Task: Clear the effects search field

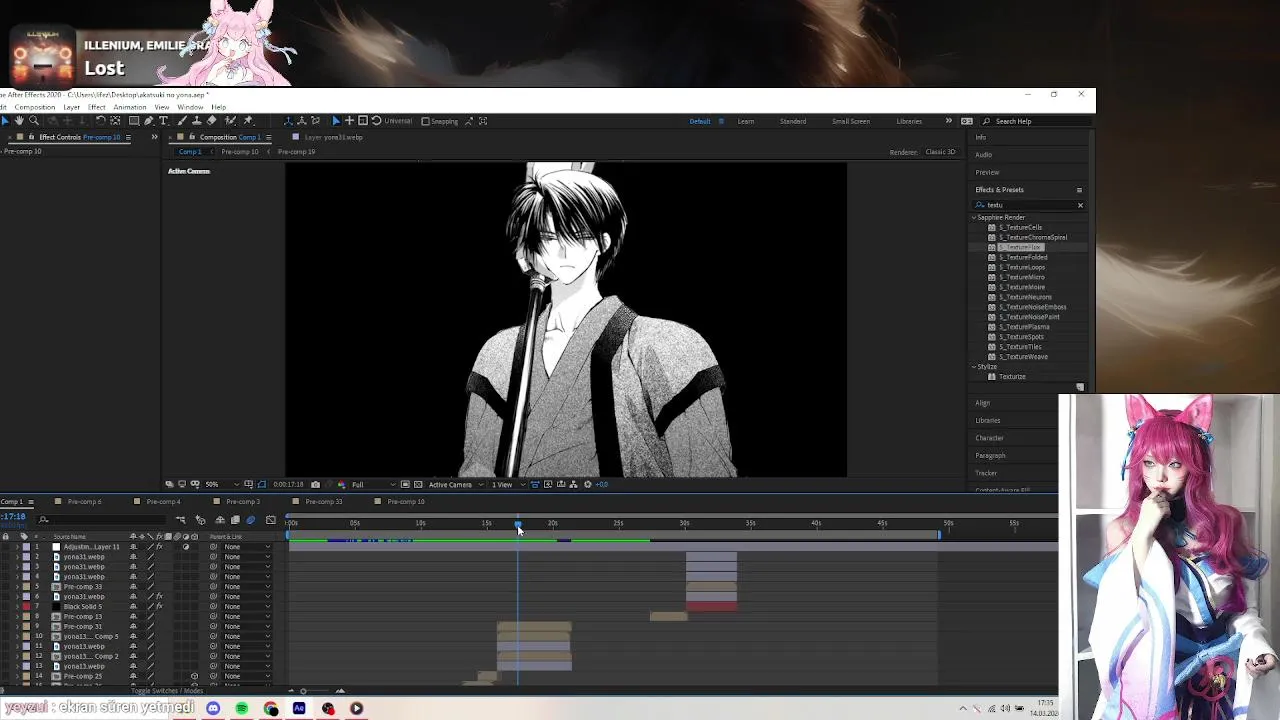Action: (1080, 205)
